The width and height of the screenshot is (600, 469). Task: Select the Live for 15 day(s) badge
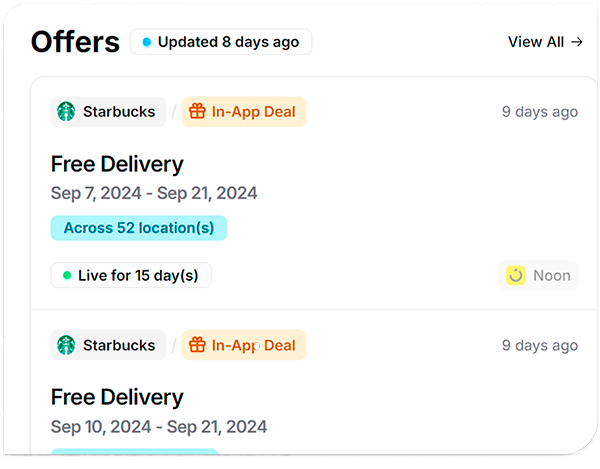click(x=131, y=275)
